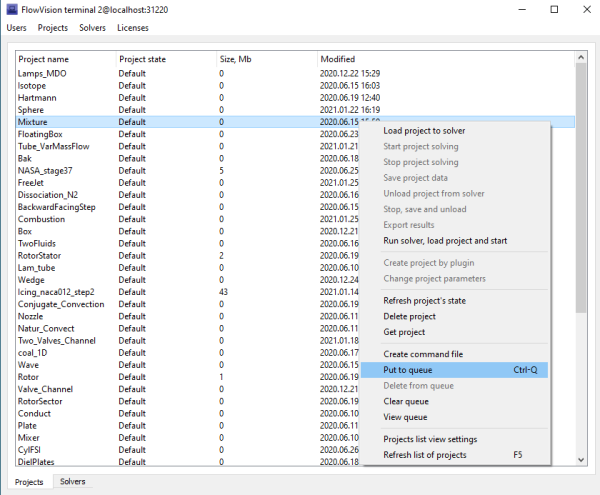
Task: Open the Solvers menu
Action: coord(92,28)
